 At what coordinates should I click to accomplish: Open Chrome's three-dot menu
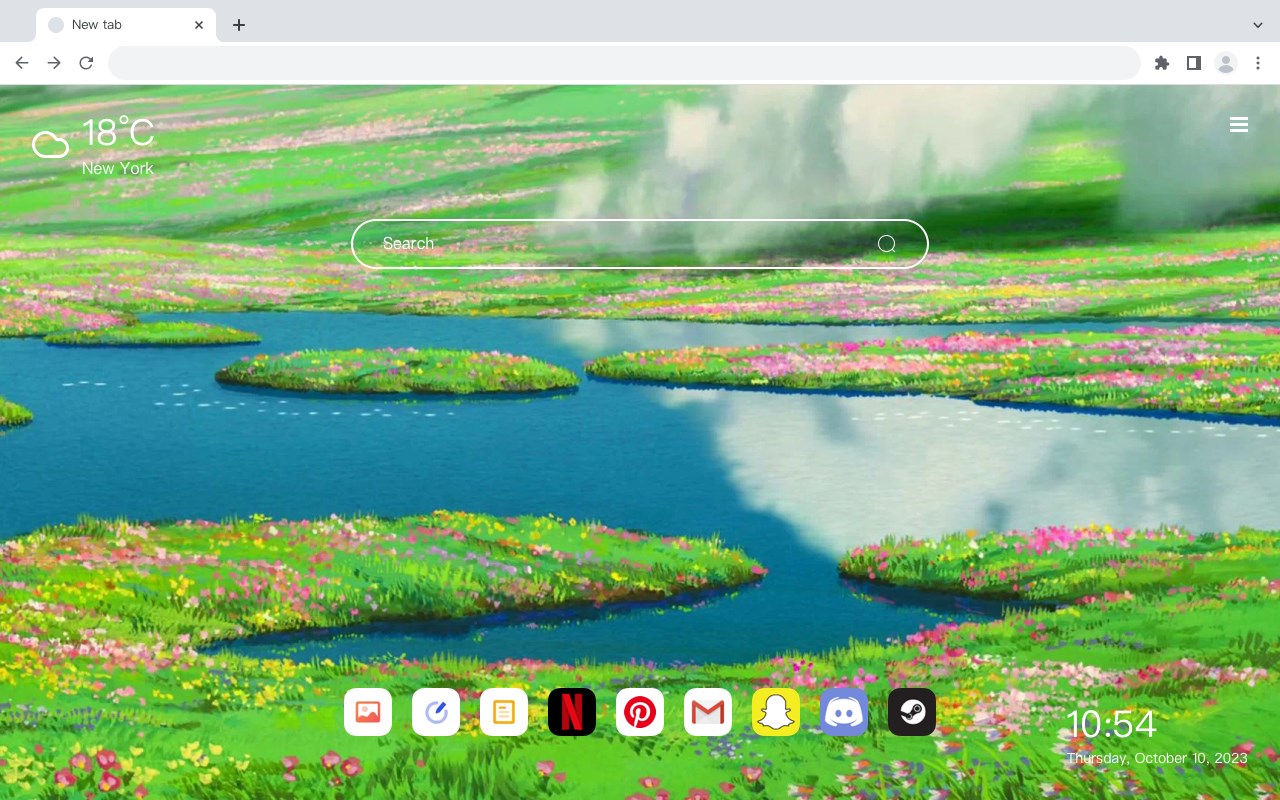1258,63
